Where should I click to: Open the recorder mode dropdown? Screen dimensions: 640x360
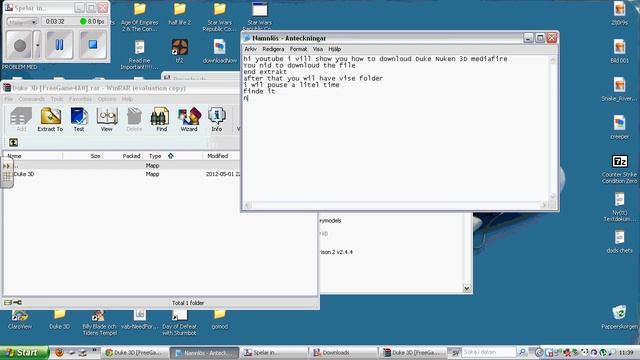click(22, 22)
